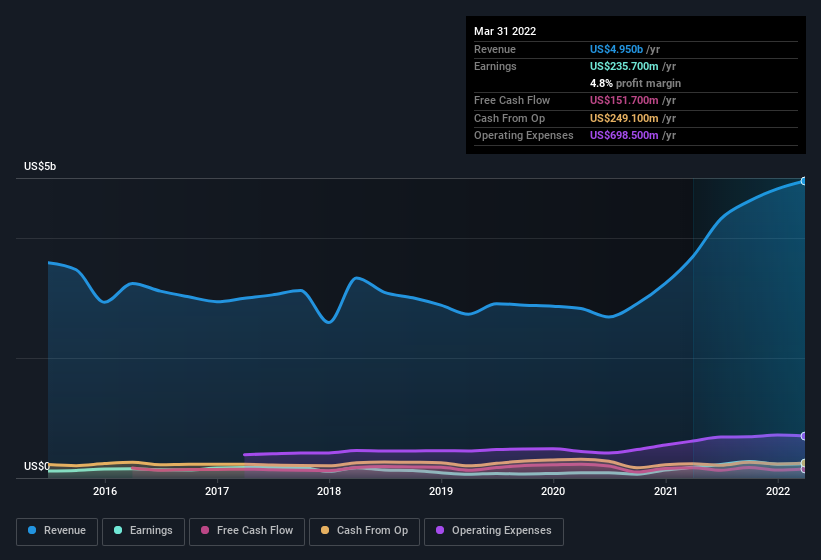Click the Free Cash Flow tooltip label
The height and width of the screenshot is (560, 821).
tap(512, 100)
